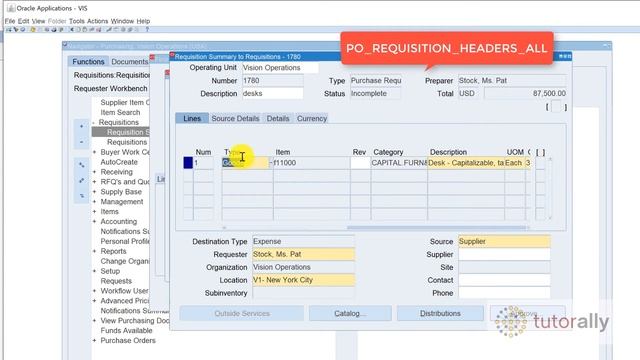Click the Find toolbar icon

(16, 29)
